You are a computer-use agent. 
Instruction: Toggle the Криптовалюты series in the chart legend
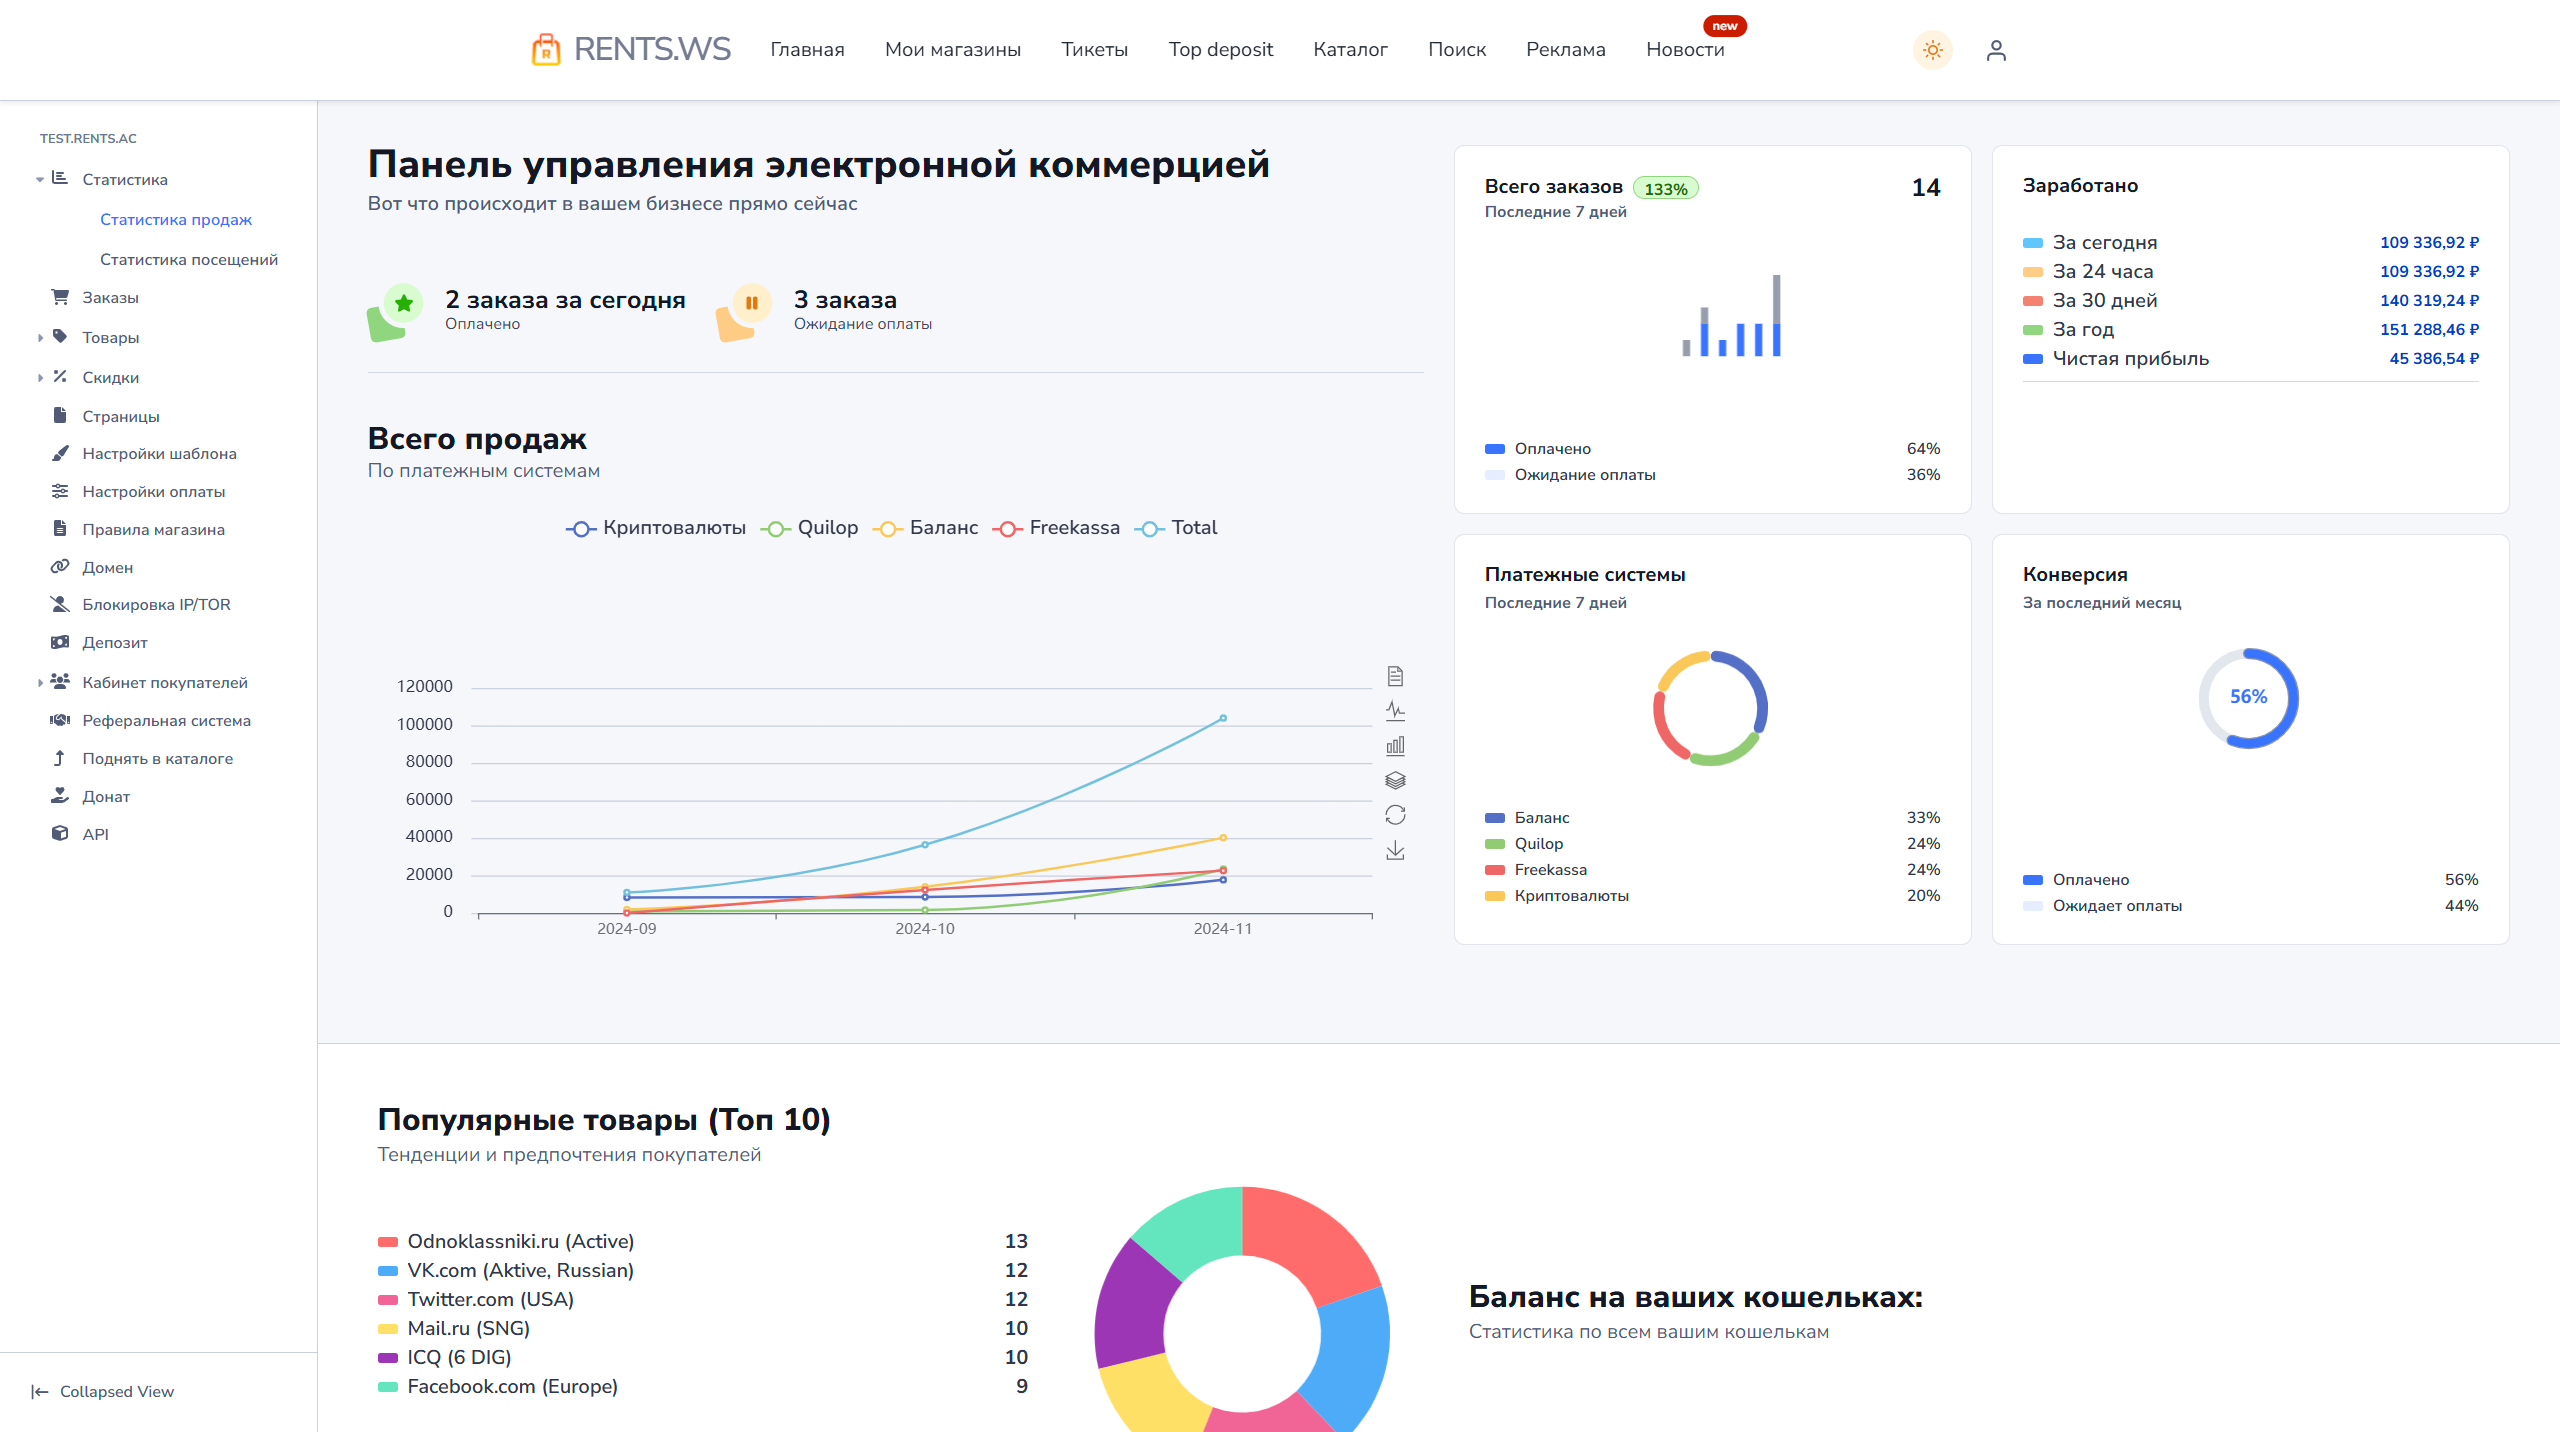point(656,528)
